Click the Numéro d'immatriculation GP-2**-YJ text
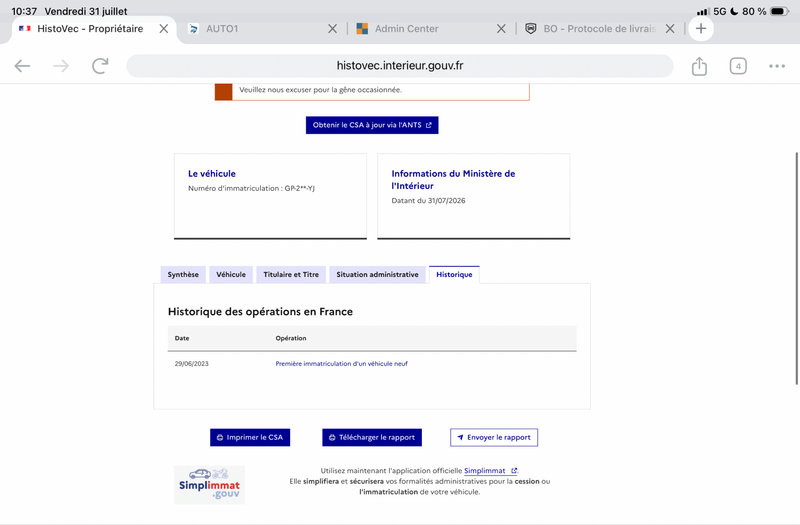 (x=251, y=188)
